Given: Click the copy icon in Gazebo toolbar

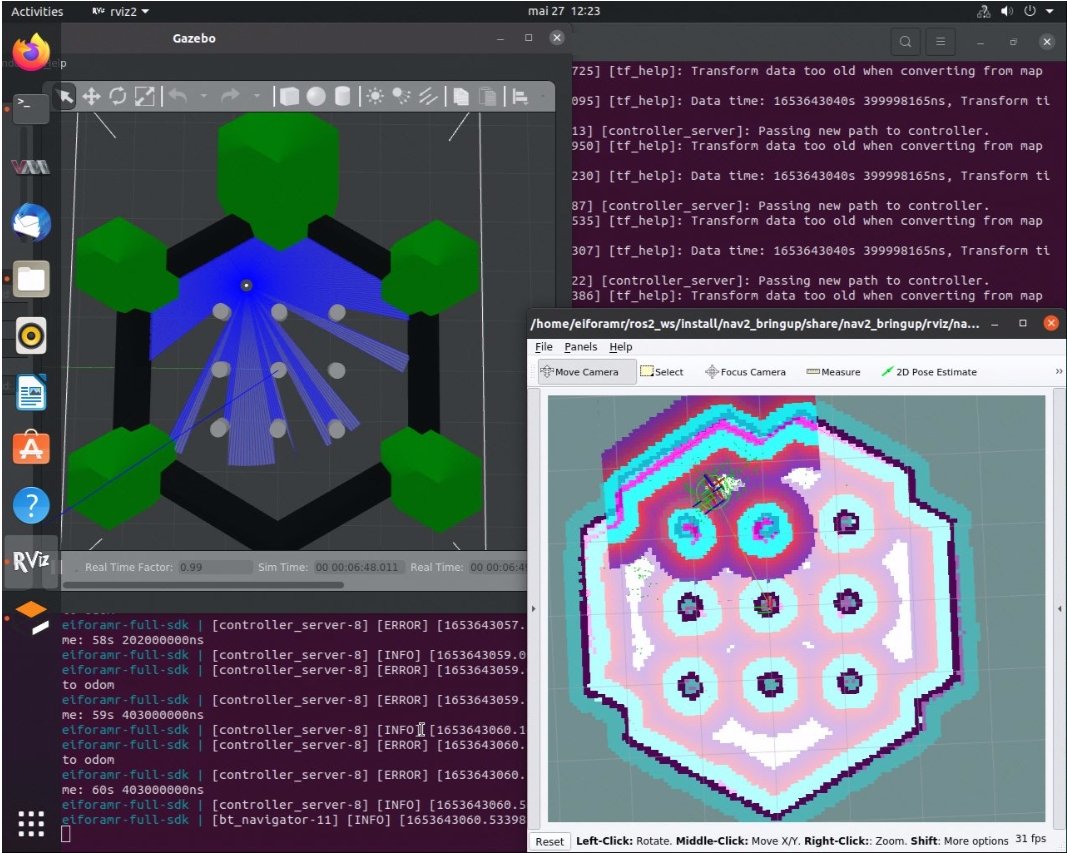Looking at the screenshot, I should point(460,96).
